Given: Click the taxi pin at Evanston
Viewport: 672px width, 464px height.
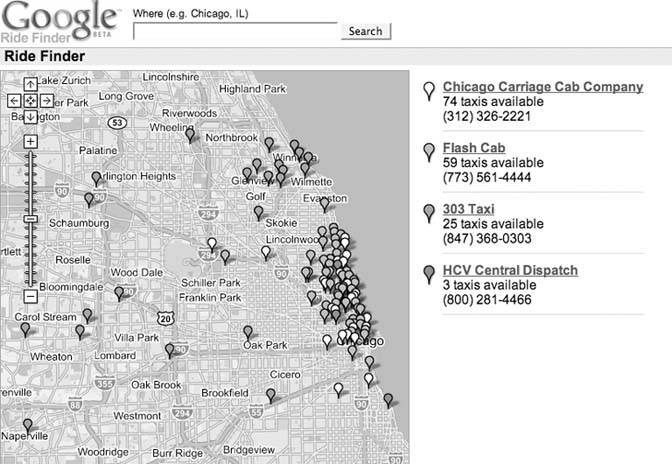Looking at the screenshot, I should pyautogui.click(x=325, y=205).
